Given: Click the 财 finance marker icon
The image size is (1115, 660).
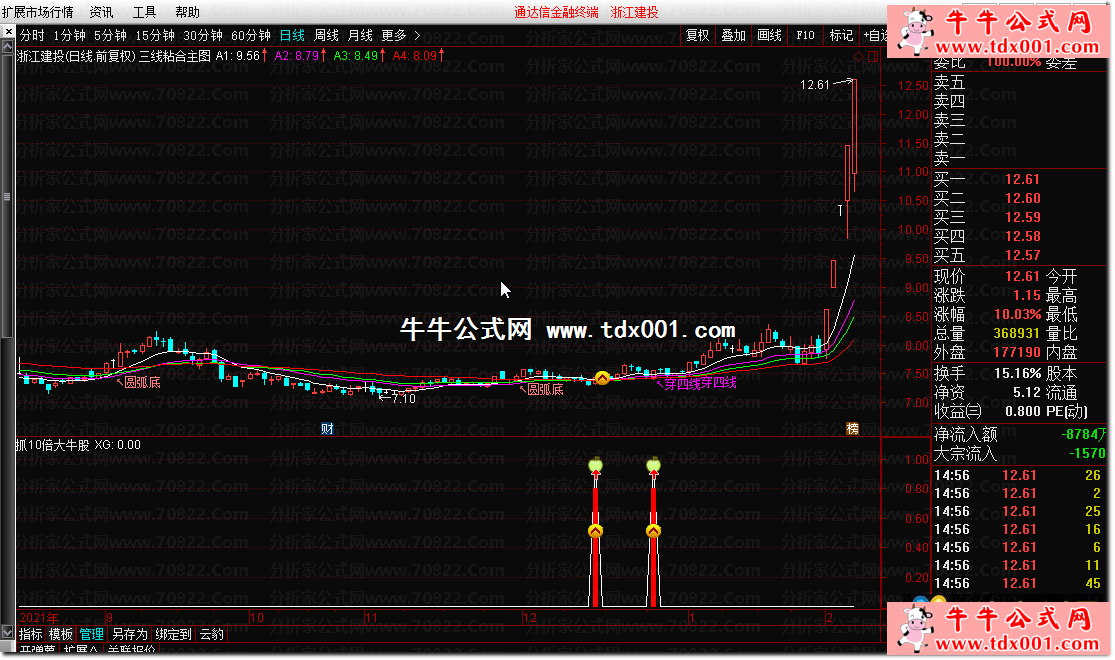Looking at the screenshot, I should (x=327, y=429).
